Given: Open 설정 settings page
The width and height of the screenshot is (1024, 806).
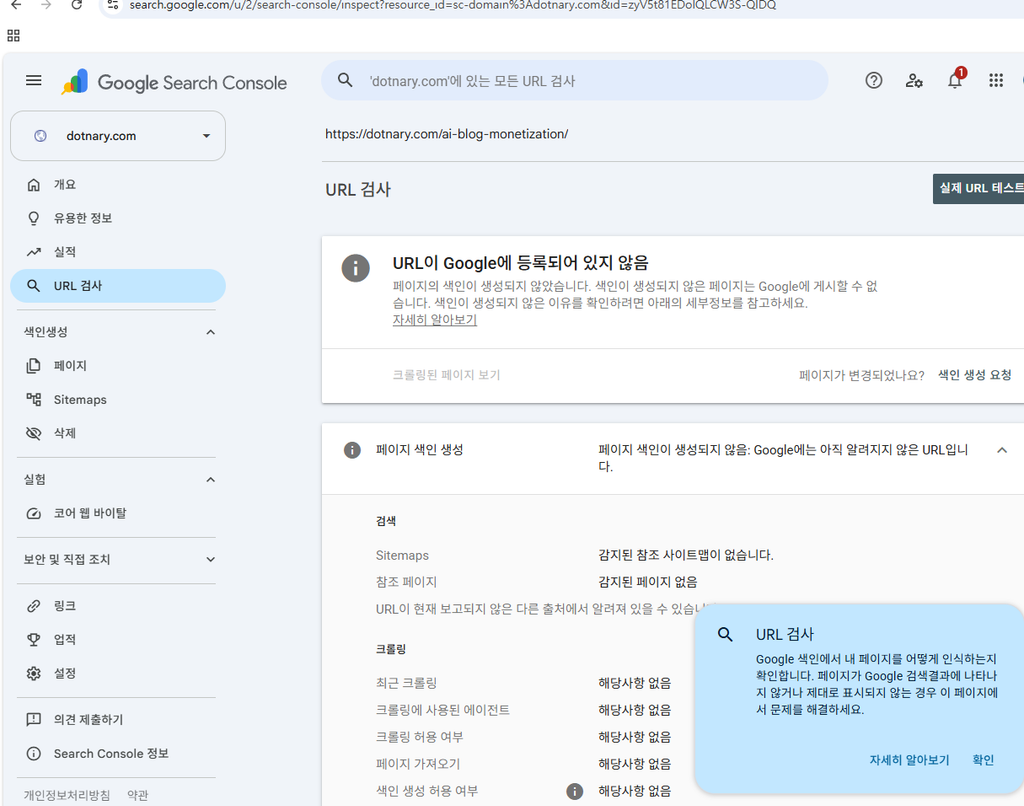Looking at the screenshot, I should point(118,673).
